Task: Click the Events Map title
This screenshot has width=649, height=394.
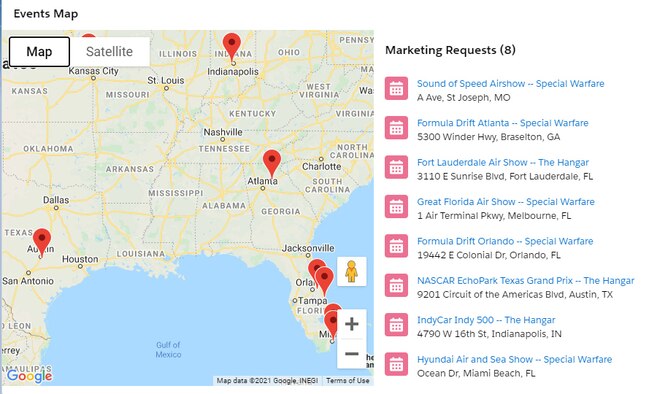Action: [x=46, y=14]
